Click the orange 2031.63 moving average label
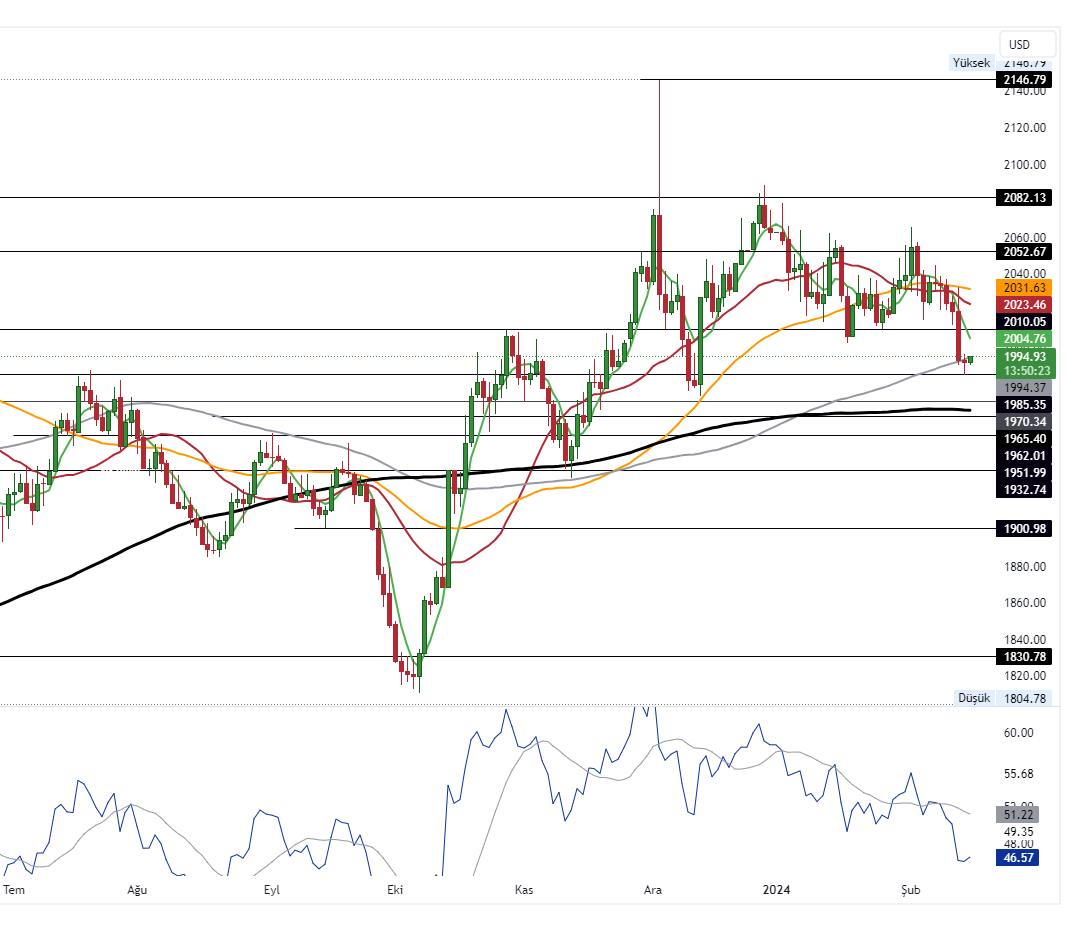 (x=1024, y=288)
